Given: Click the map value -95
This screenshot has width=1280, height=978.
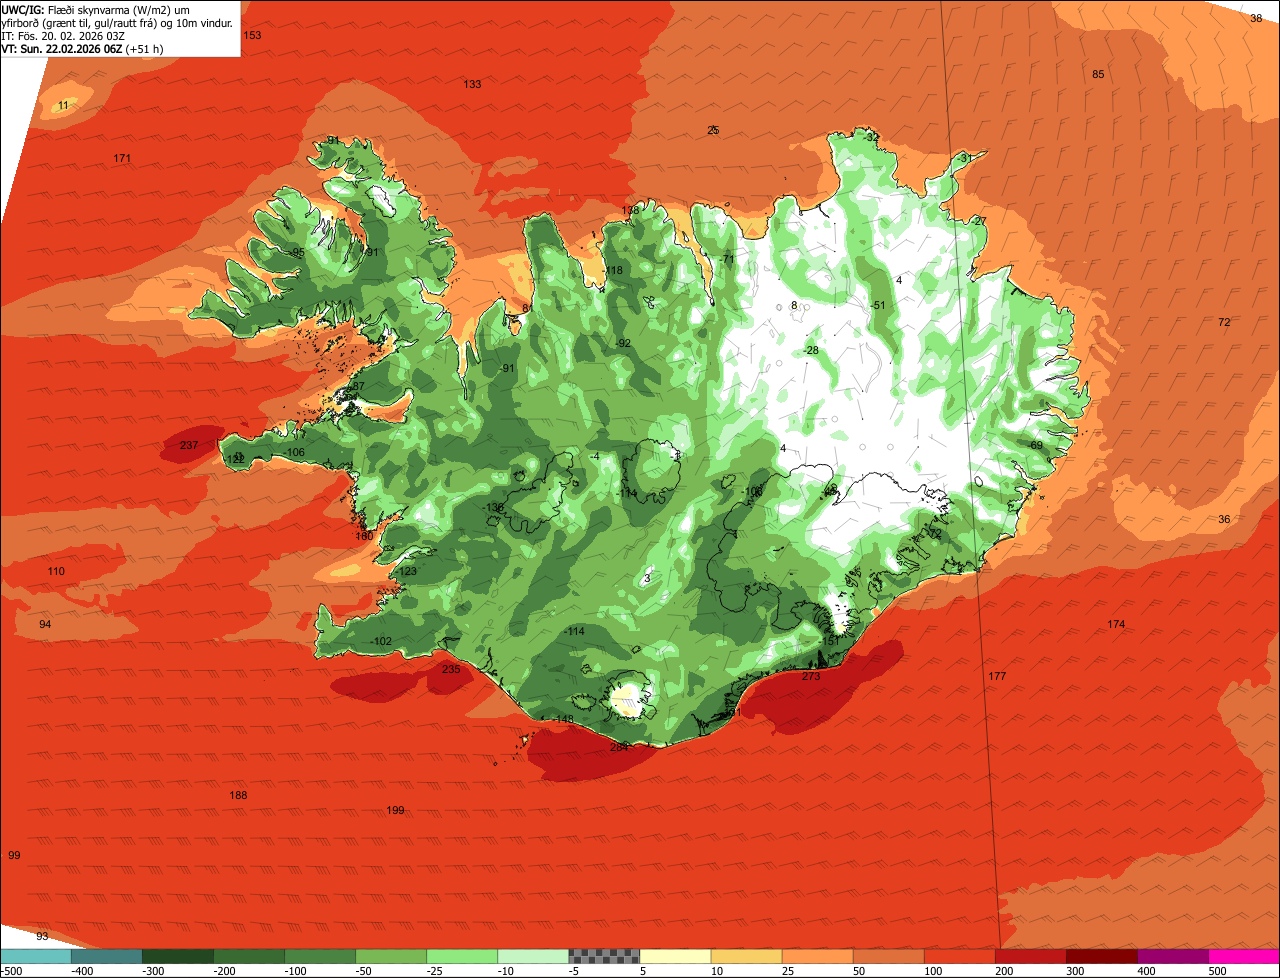Looking at the screenshot, I should click(x=297, y=252).
